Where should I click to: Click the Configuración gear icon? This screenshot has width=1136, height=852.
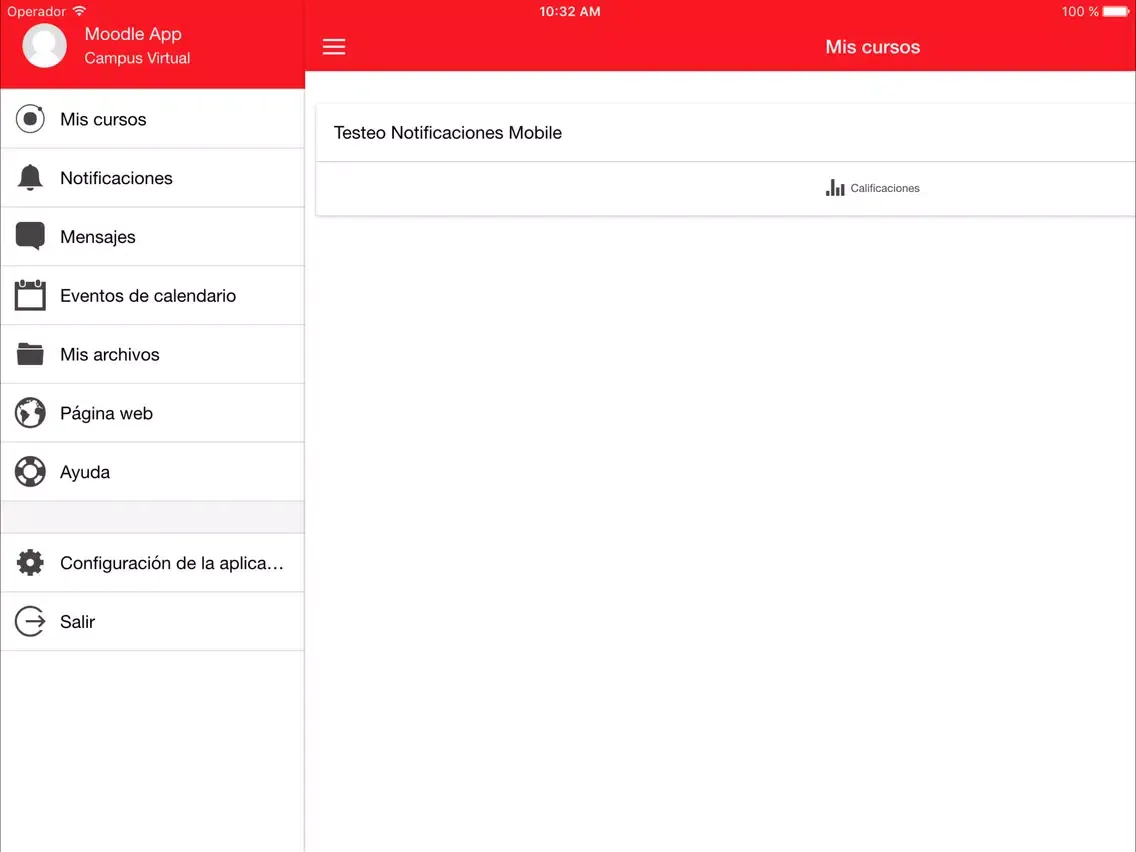pyautogui.click(x=30, y=563)
